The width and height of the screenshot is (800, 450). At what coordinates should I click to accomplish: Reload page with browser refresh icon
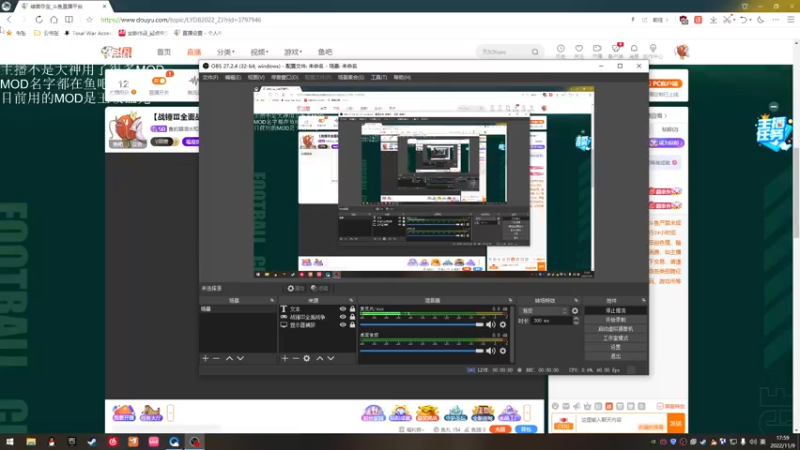pyautogui.click(x=39, y=19)
